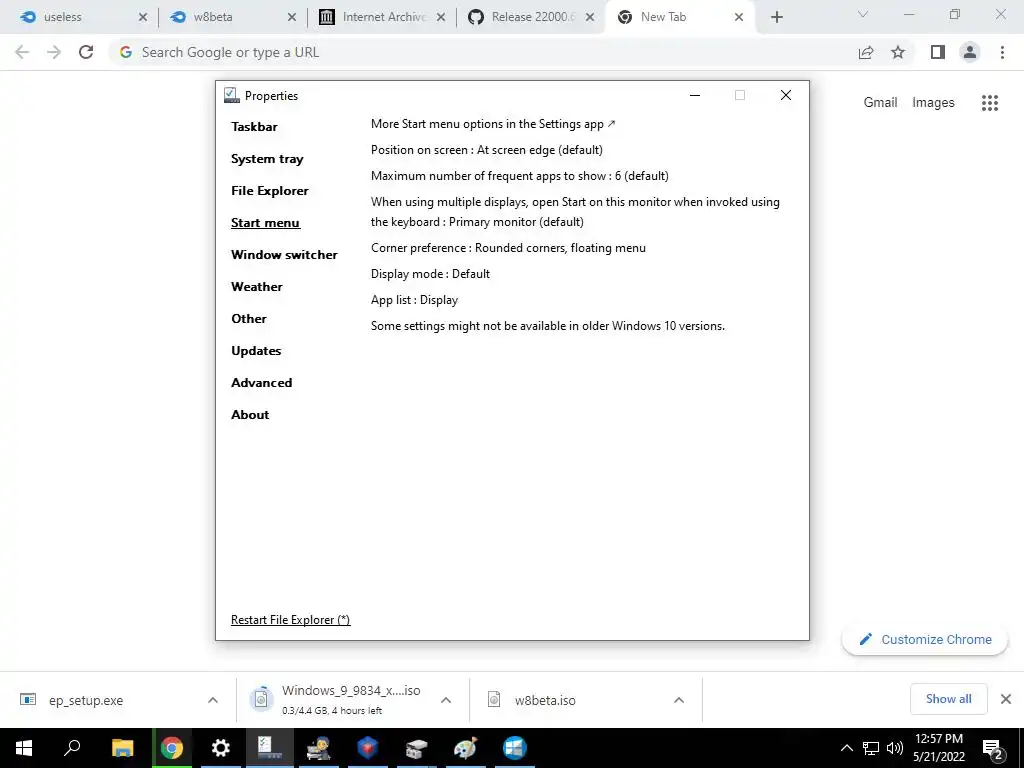Go back in Chrome

22,52
